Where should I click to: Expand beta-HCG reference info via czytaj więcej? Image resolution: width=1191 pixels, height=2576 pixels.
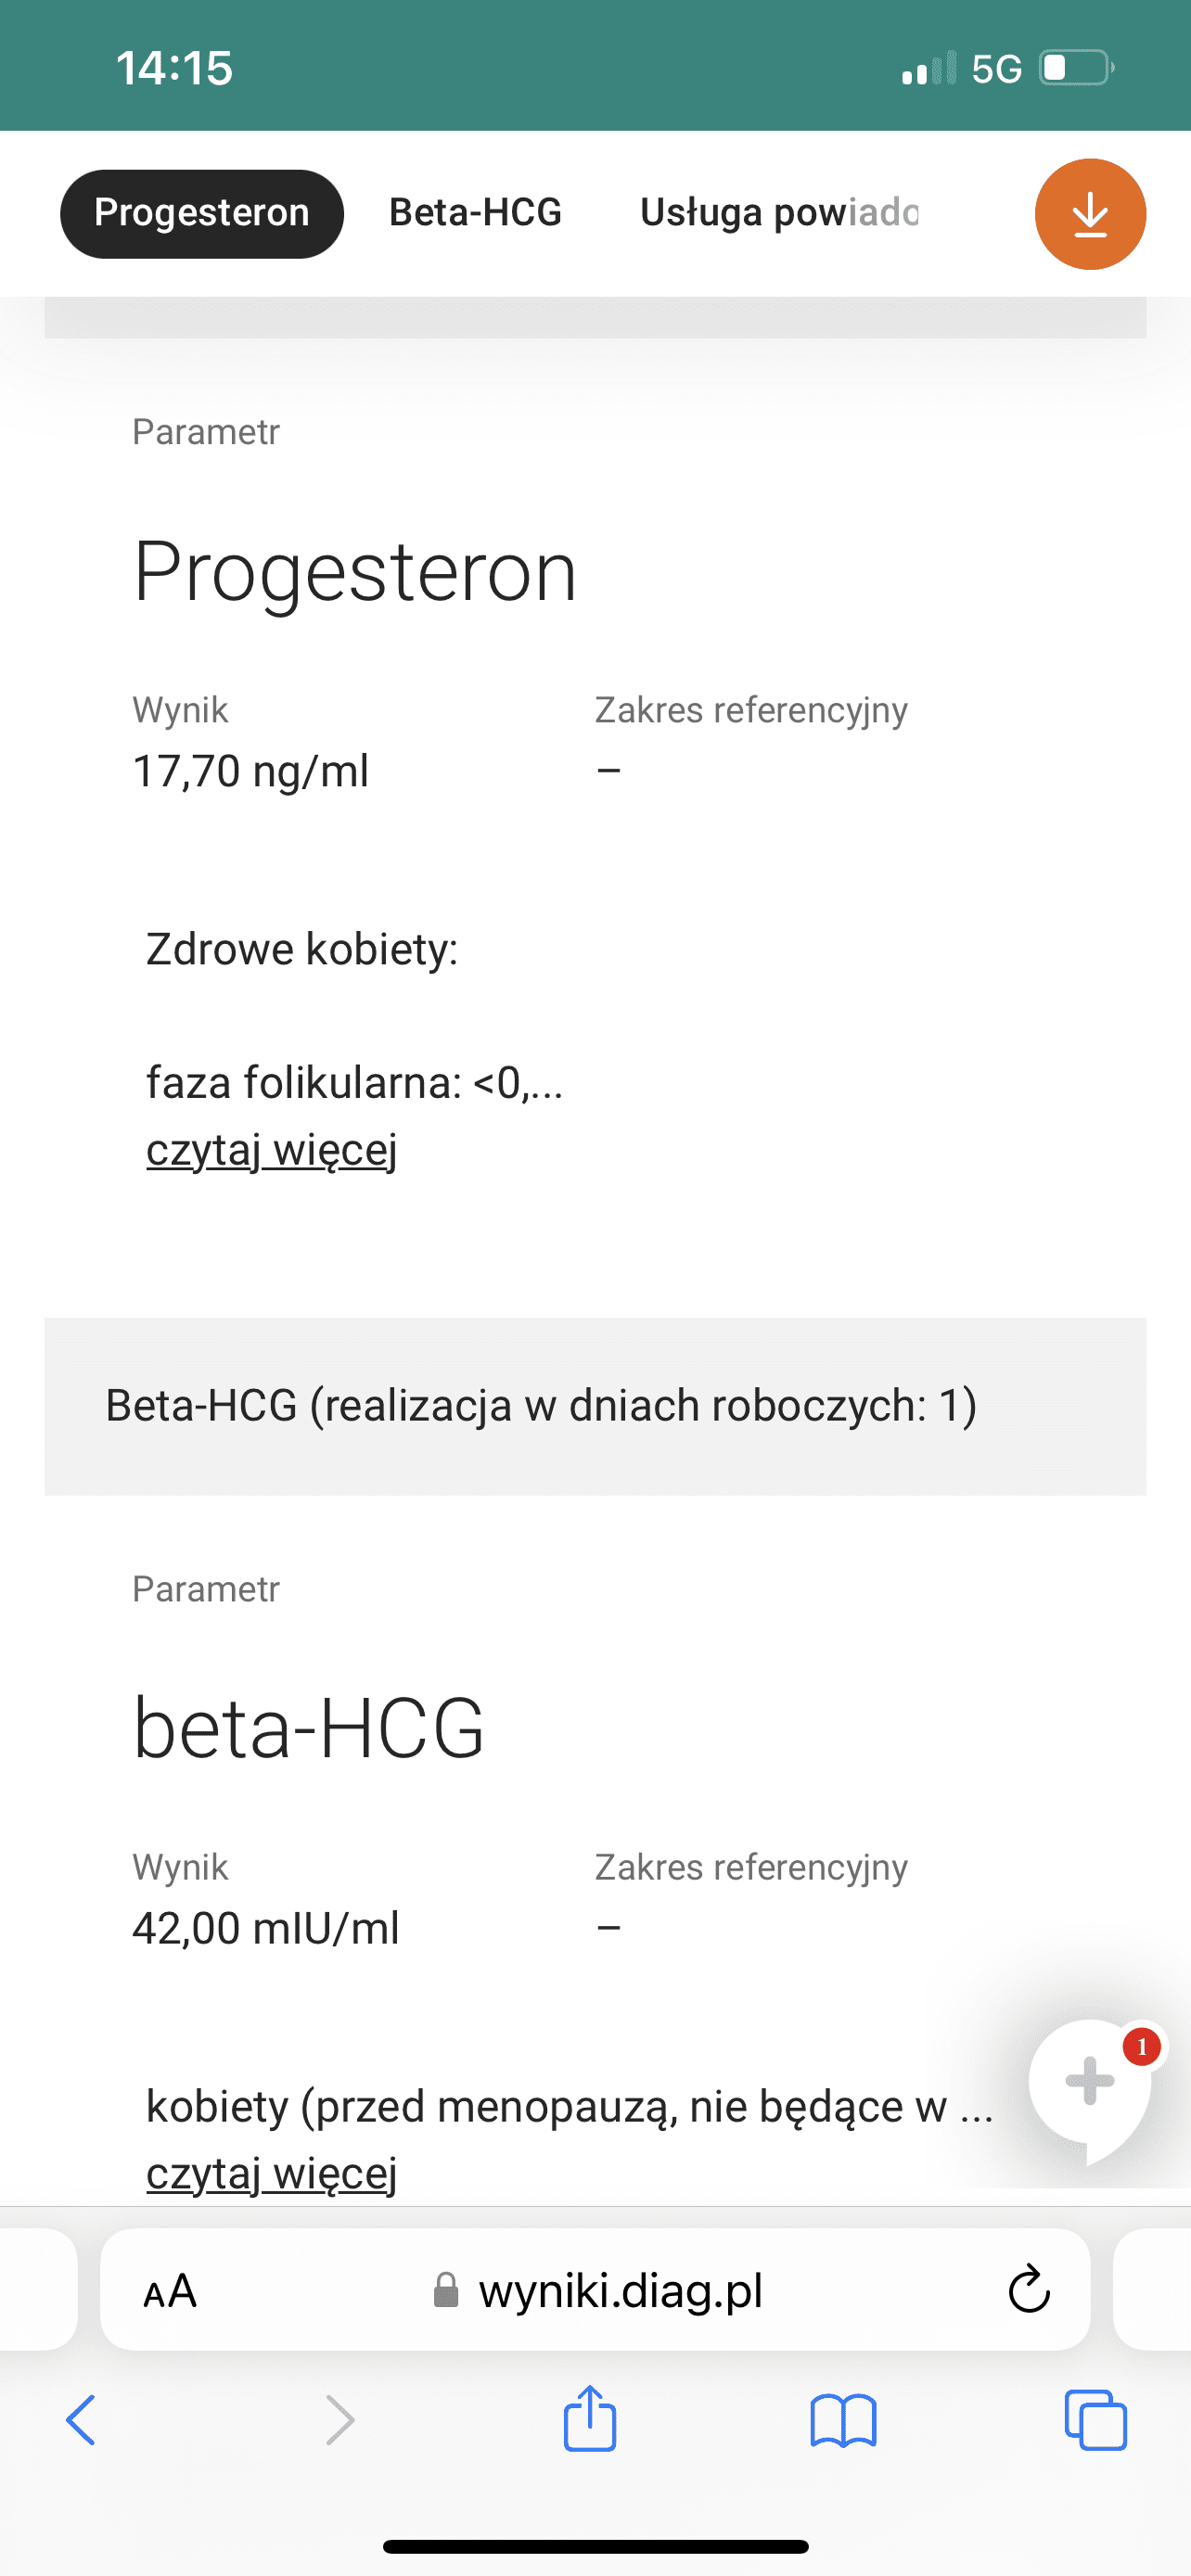click(272, 2173)
